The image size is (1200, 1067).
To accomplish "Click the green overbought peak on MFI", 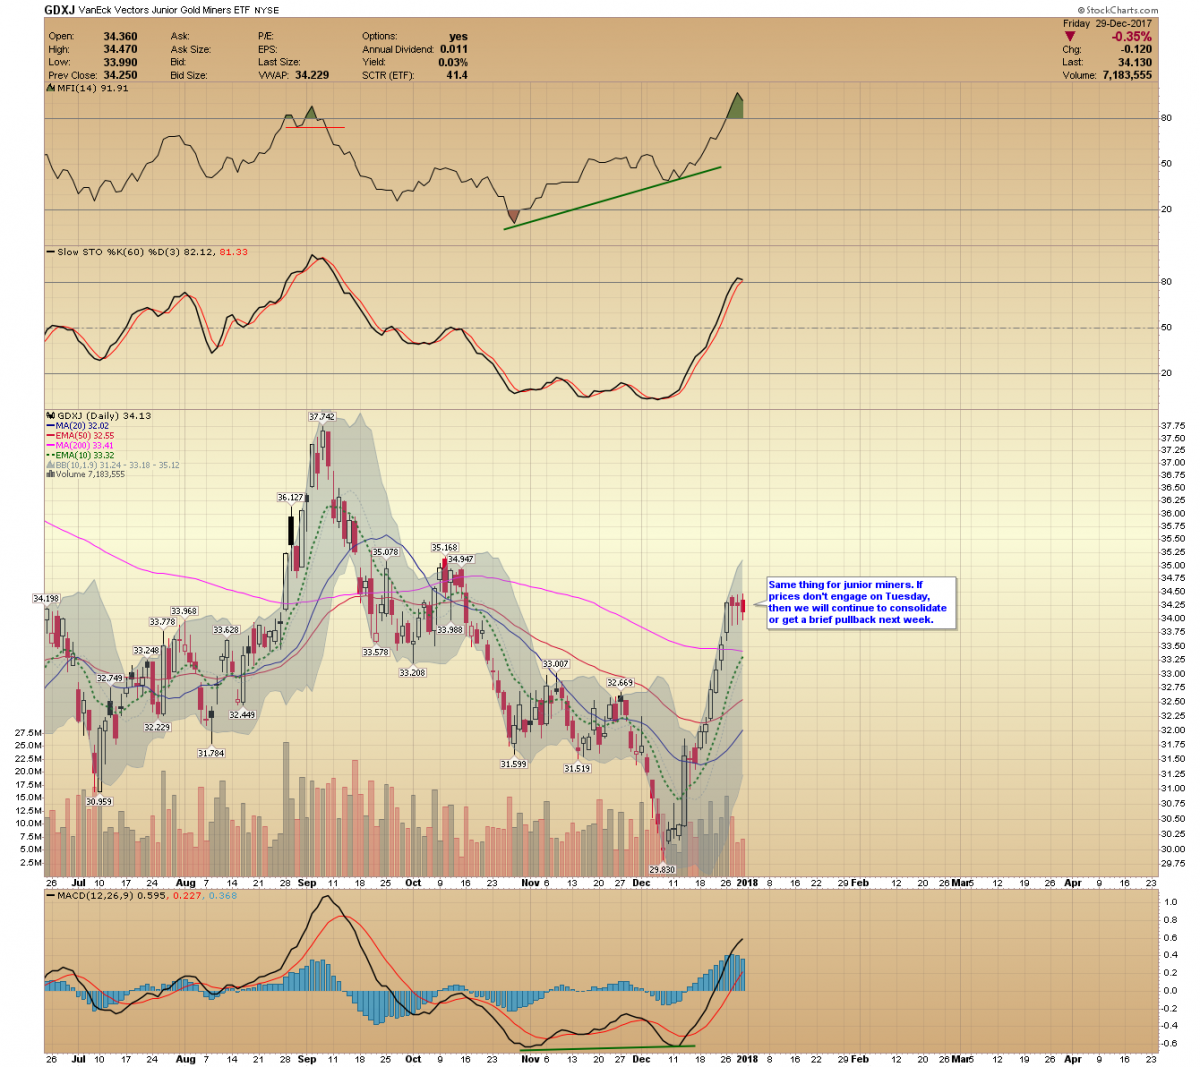I will [x=737, y=106].
